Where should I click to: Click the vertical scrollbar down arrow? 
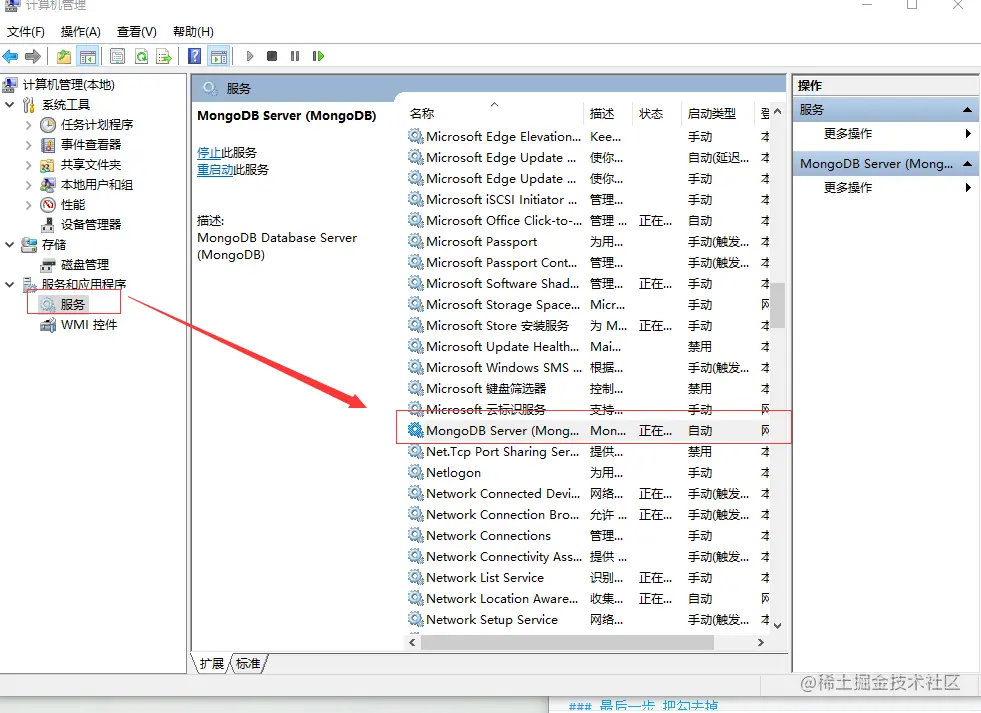click(x=778, y=625)
